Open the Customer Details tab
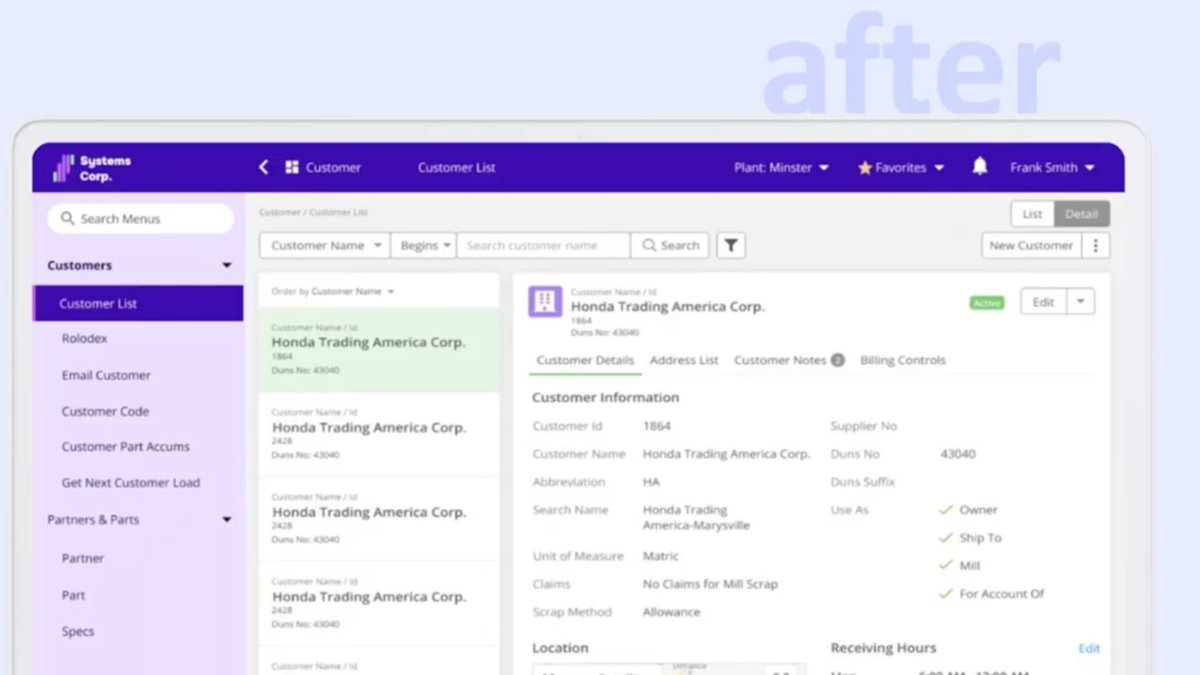This screenshot has width=1200, height=675. coord(585,360)
